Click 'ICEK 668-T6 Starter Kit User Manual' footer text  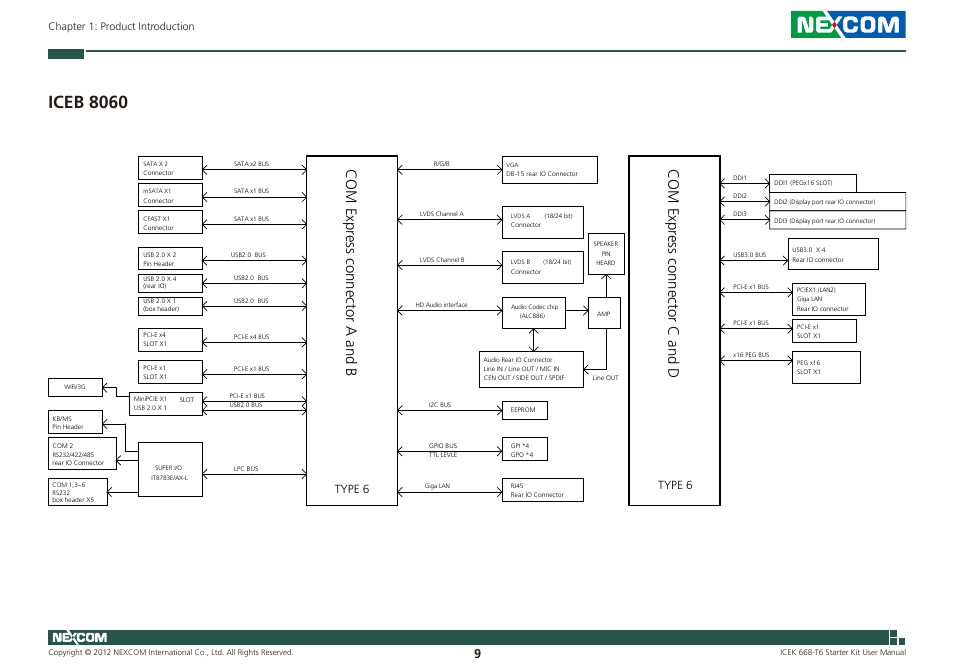(843, 653)
